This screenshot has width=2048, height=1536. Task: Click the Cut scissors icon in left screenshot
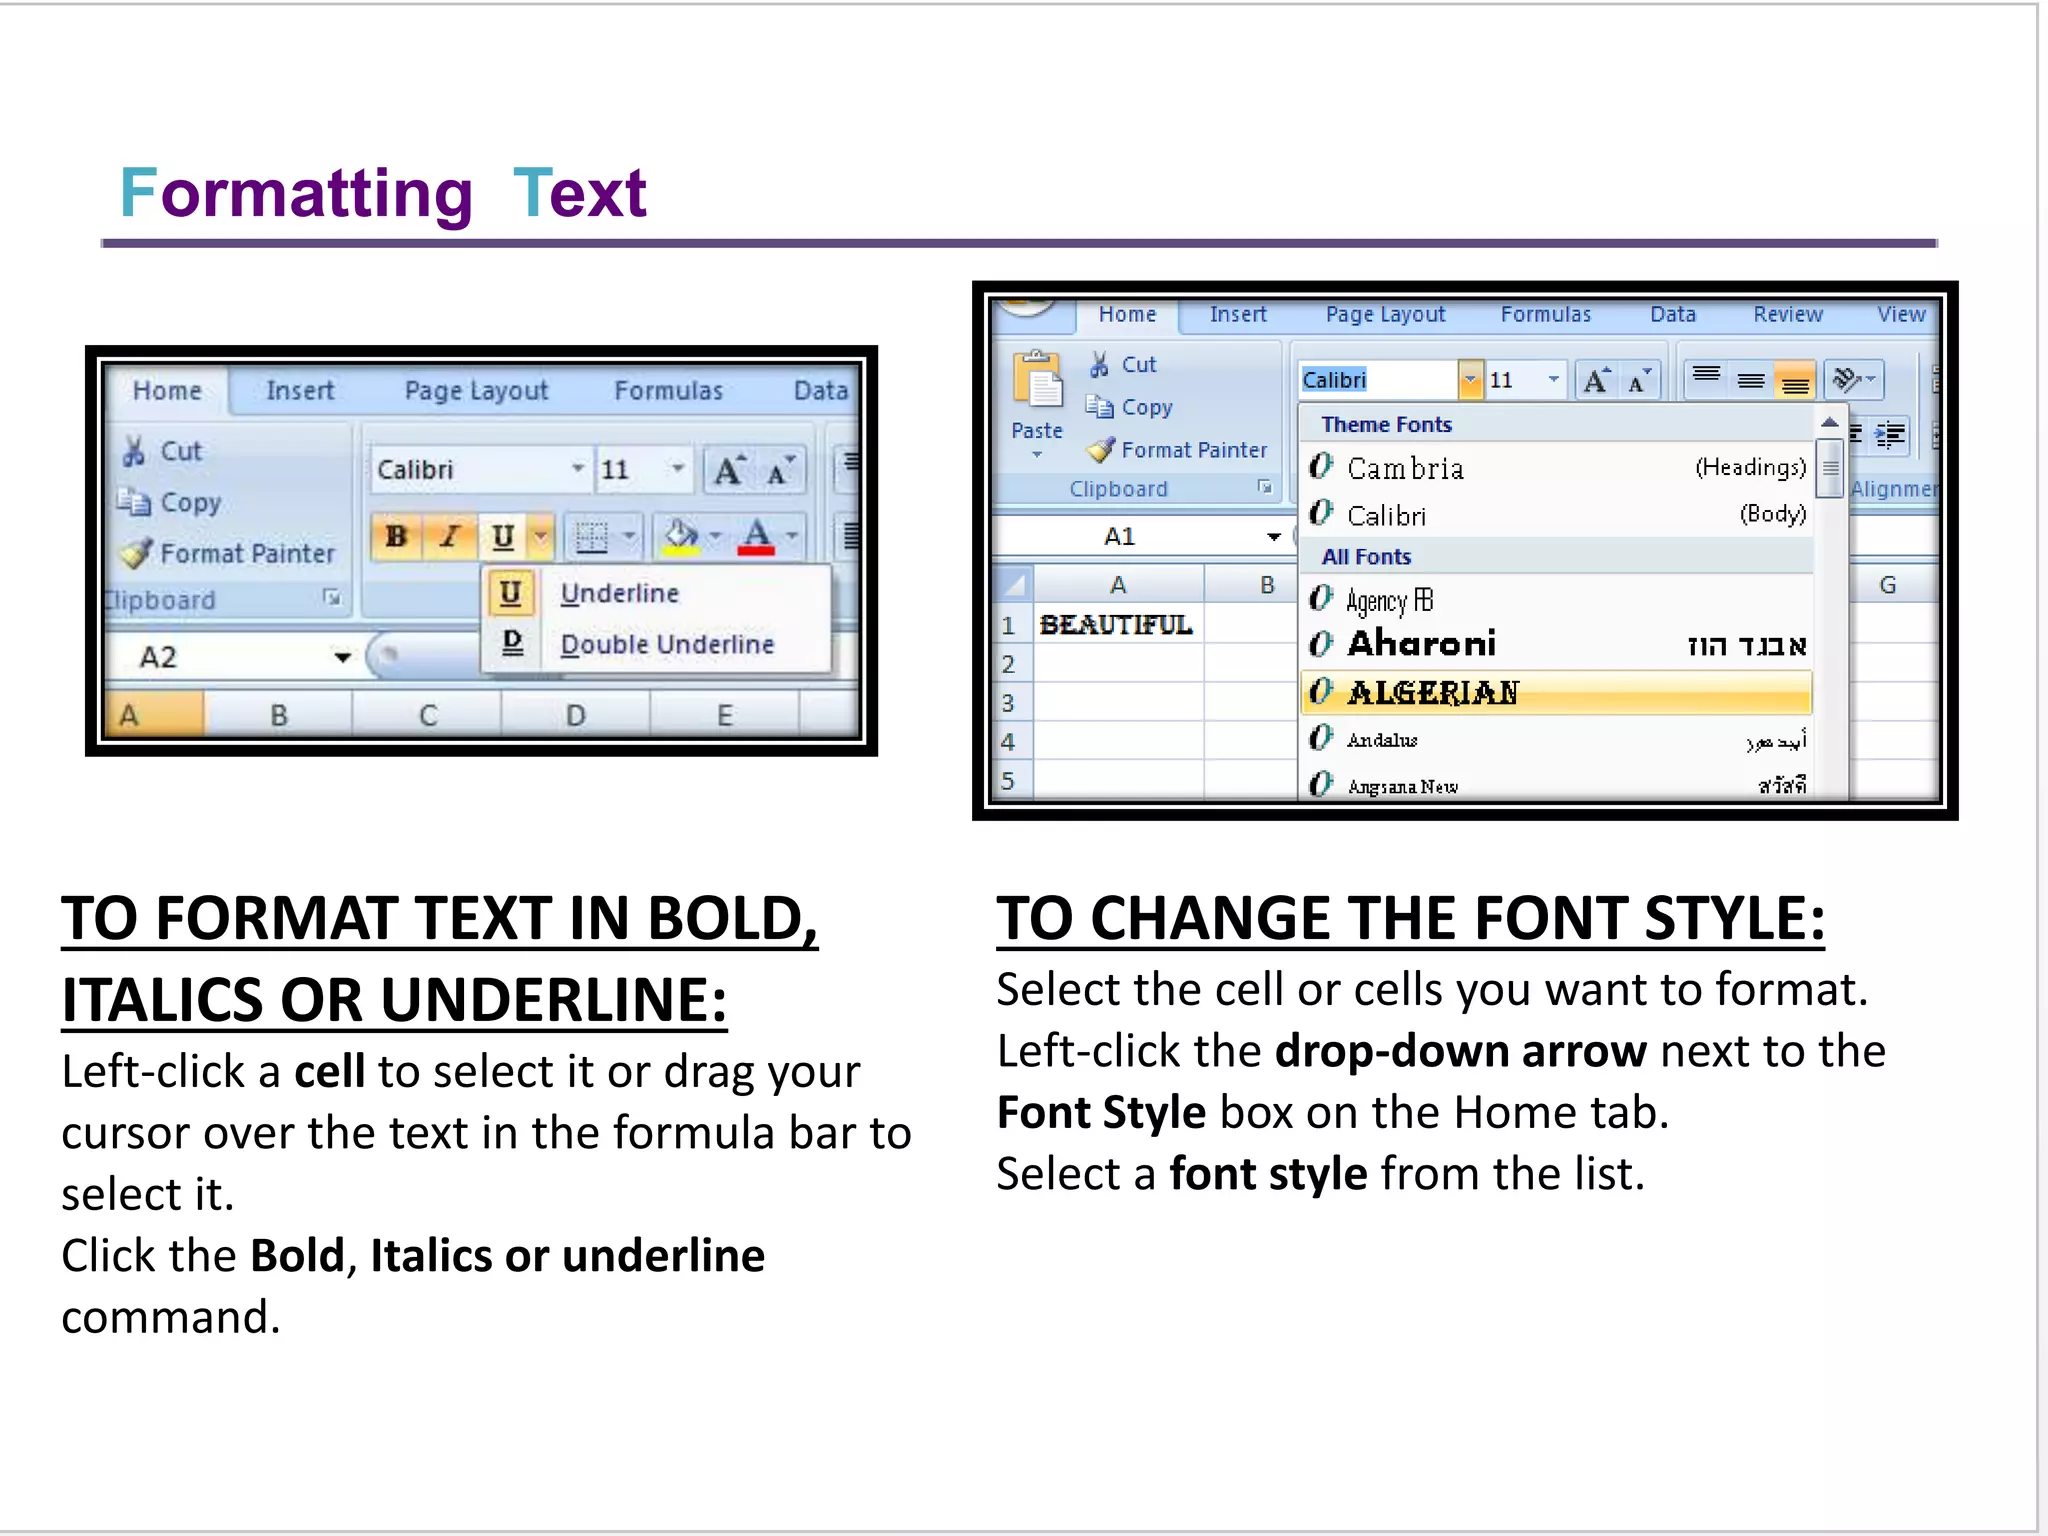click(134, 451)
